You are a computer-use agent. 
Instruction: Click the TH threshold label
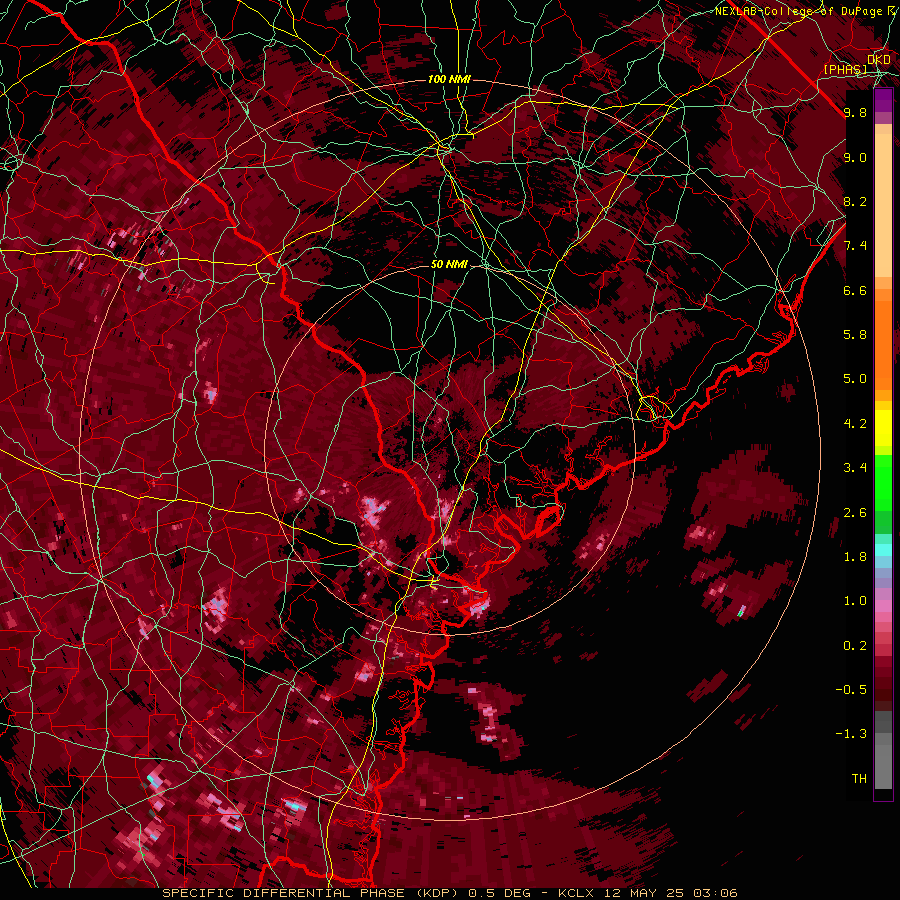(859, 779)
